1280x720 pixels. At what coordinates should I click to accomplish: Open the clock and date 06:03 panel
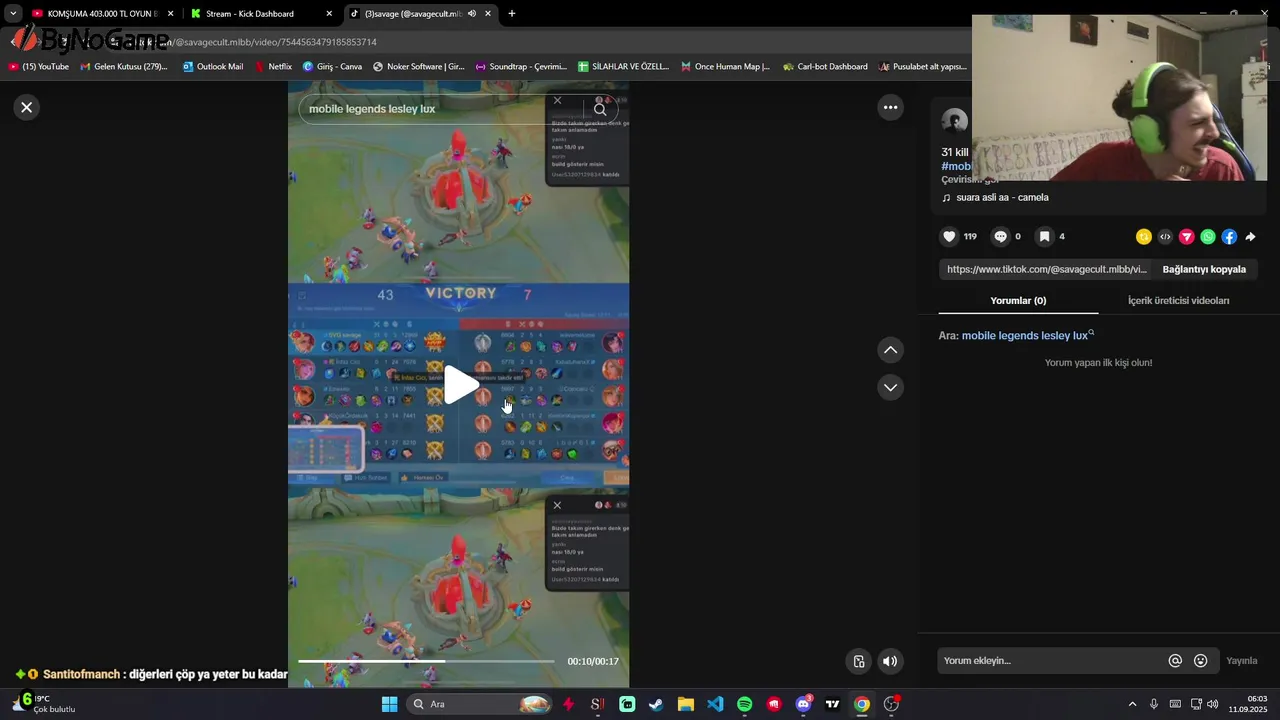[x=1249, y=704]
